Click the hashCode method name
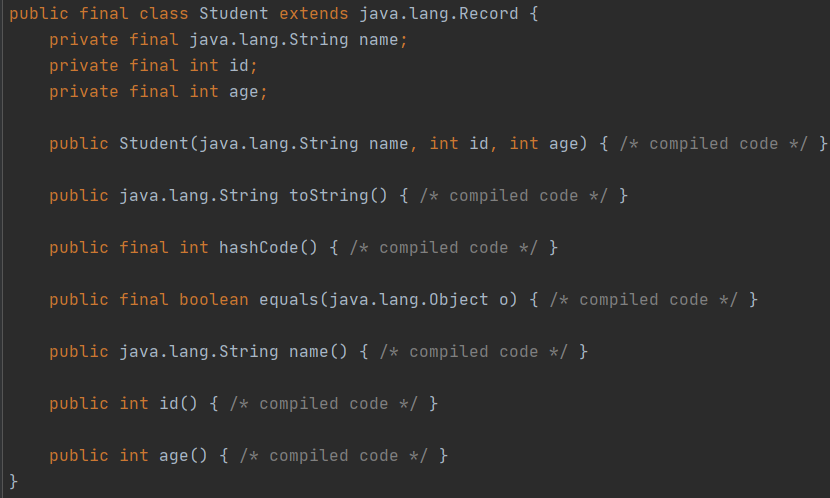This screenshot has height=498, width=830. pos(259,248)
